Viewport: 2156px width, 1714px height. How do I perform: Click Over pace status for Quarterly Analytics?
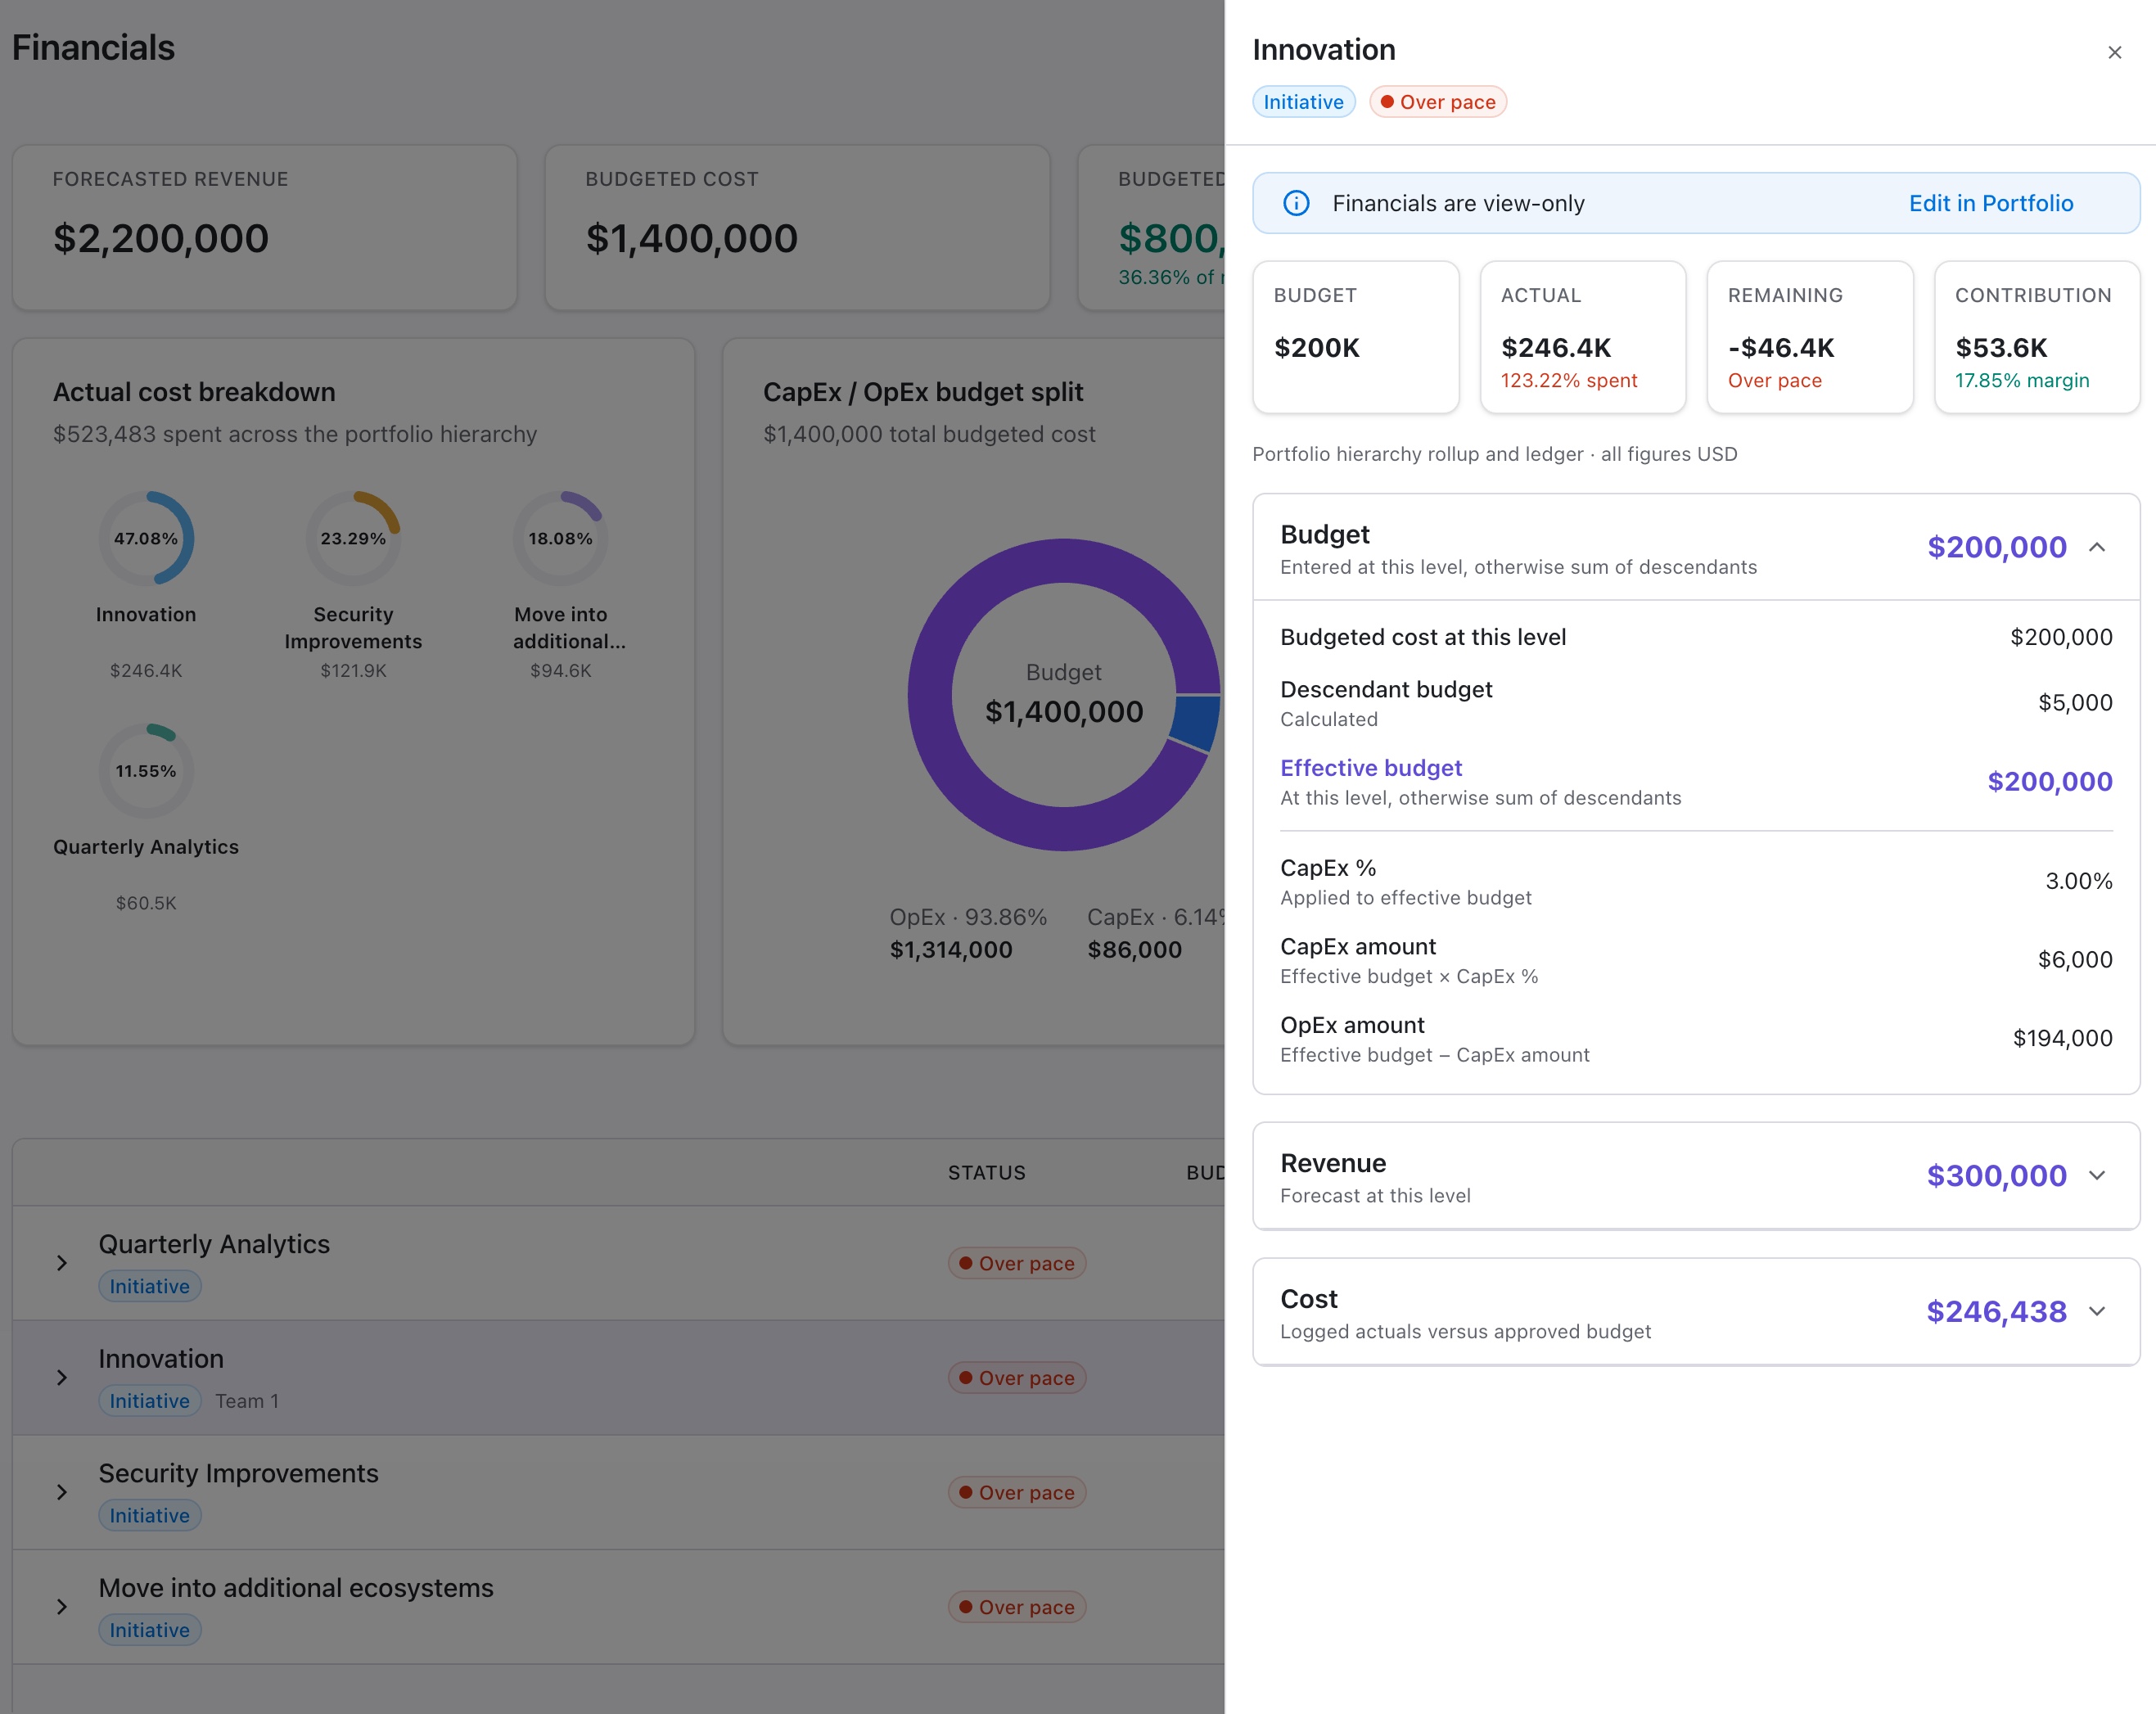[x=1017, y=1263]
